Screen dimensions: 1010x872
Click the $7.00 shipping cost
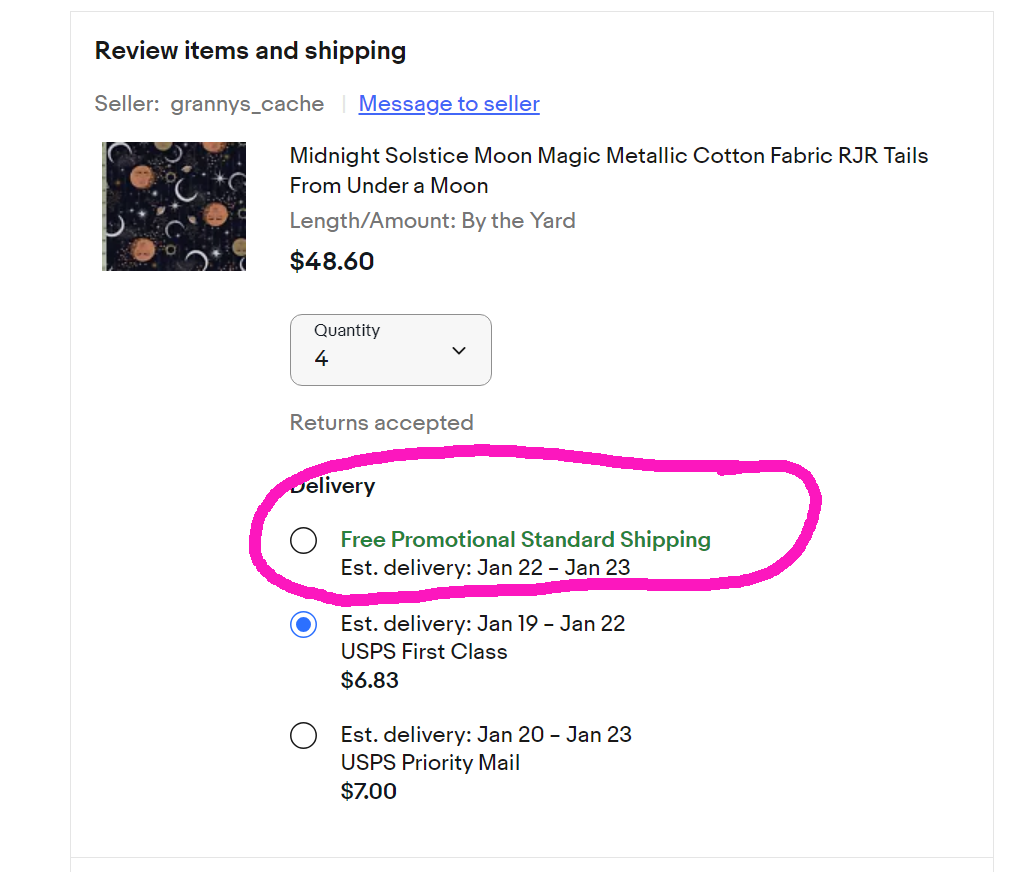coord(369,792)
